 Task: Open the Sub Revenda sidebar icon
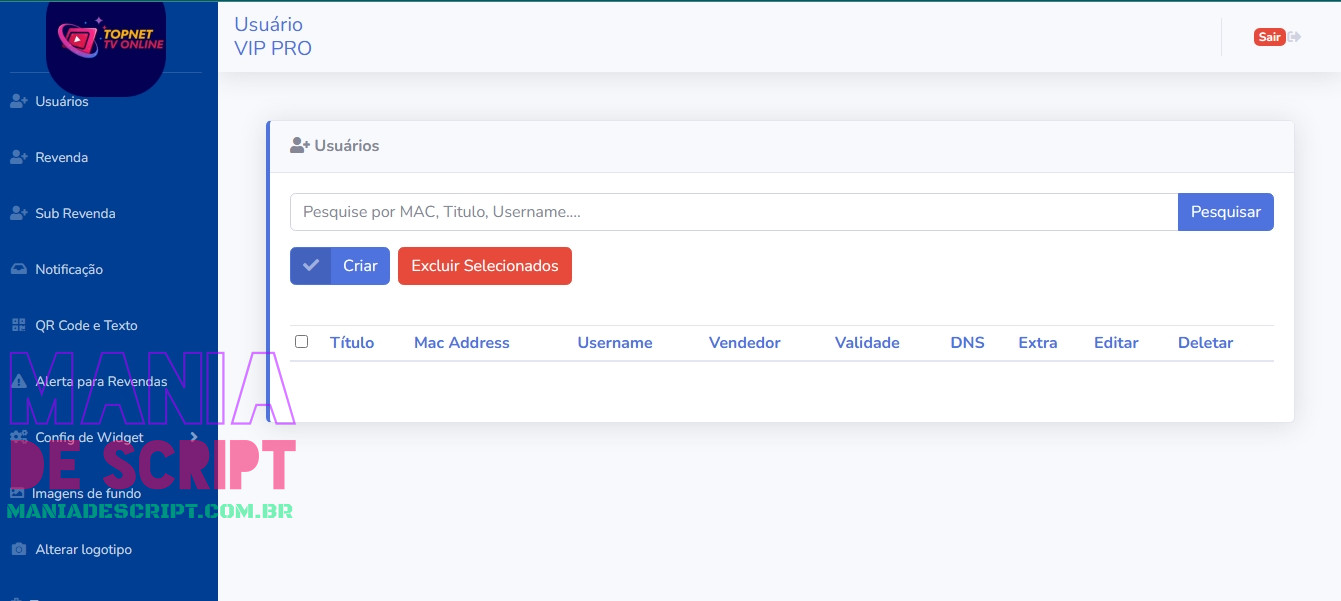point(18,213)
